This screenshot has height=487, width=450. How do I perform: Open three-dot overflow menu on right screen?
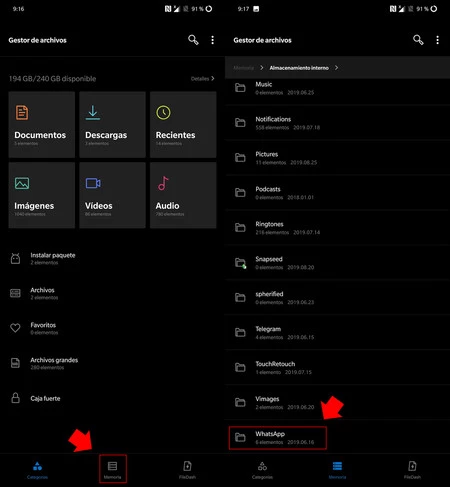click(437, 40)
